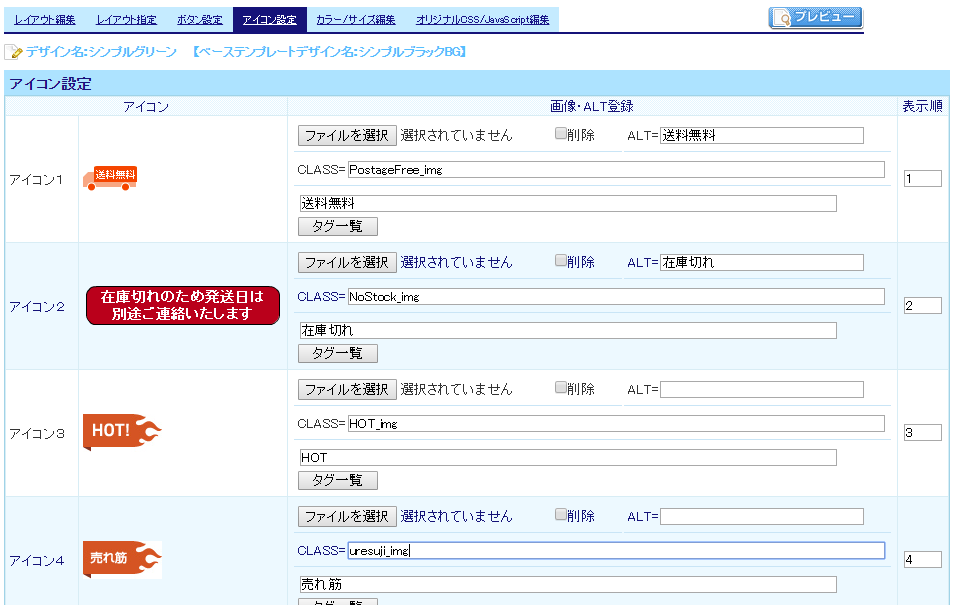Image resolution: width=958 pixels, height=605 pixels.
Task: Choose a file for アイコン4
Action: (347, 517)
